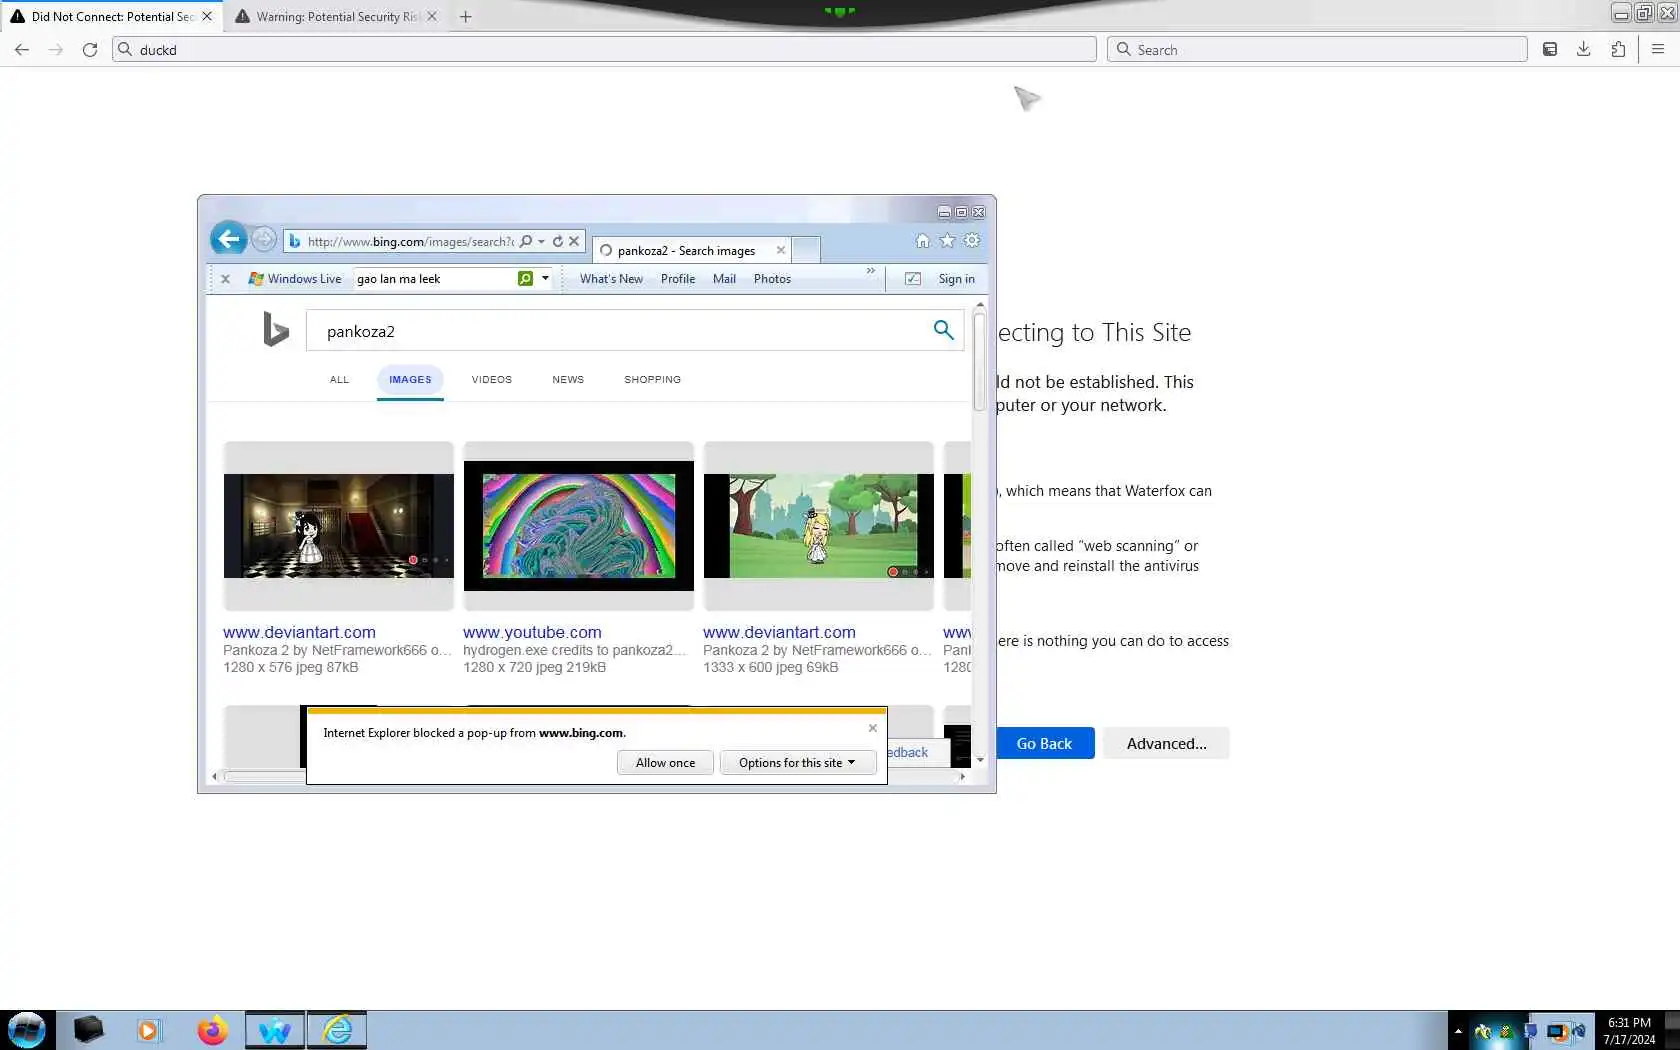This screenshot has height=1050, width=1680.
Task: Click the Windows Live logo button
Action: 295,279
